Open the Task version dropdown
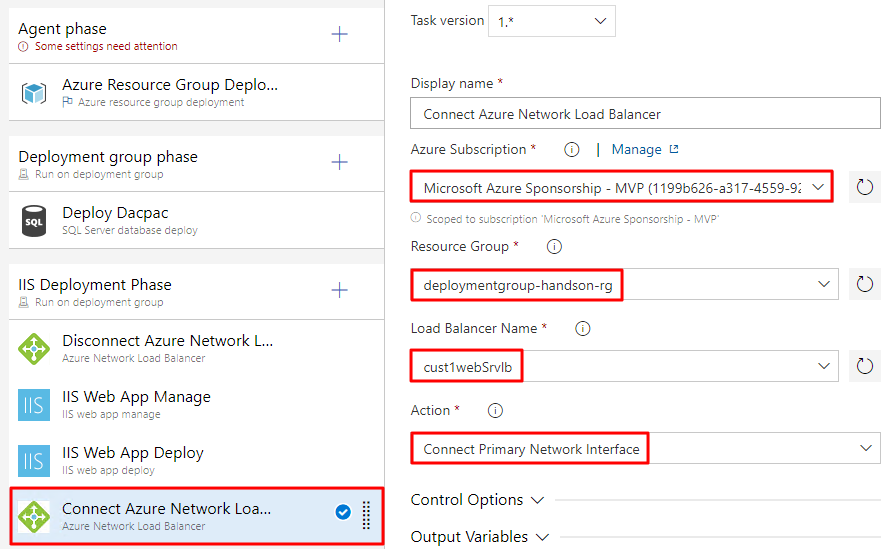This screenshot has height=549, width=895. pyautogui.click(x=551, y=21)
